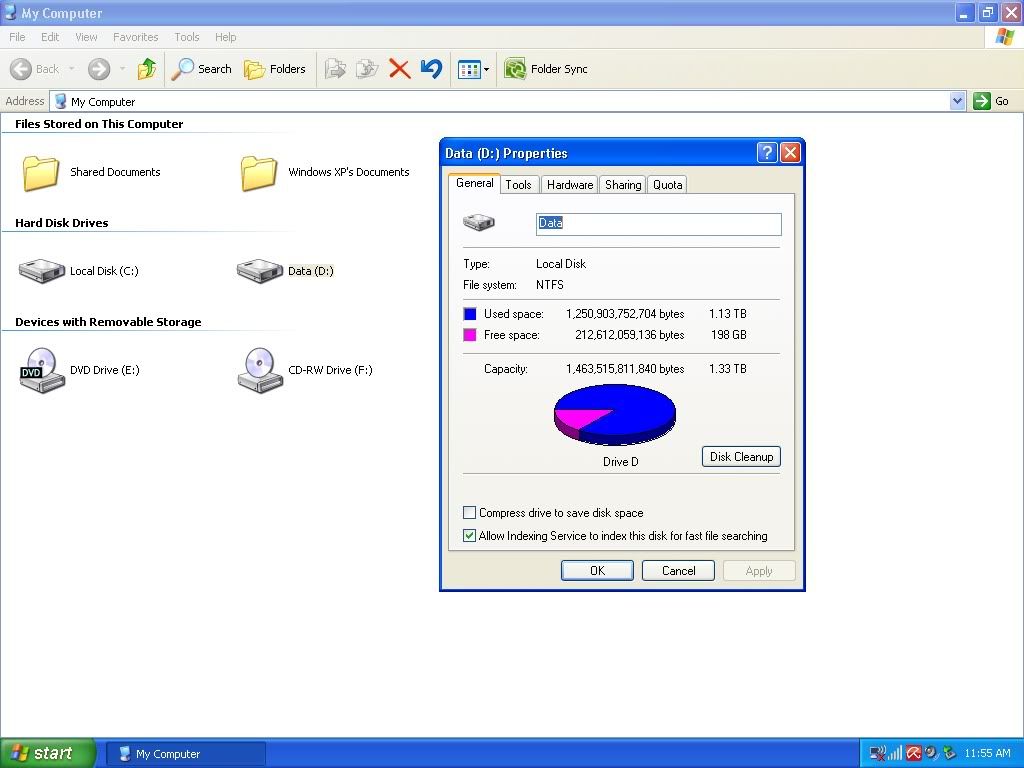Switch to the Hardware tab
The height and width of the screenshot is (768, 1024).
570,185
